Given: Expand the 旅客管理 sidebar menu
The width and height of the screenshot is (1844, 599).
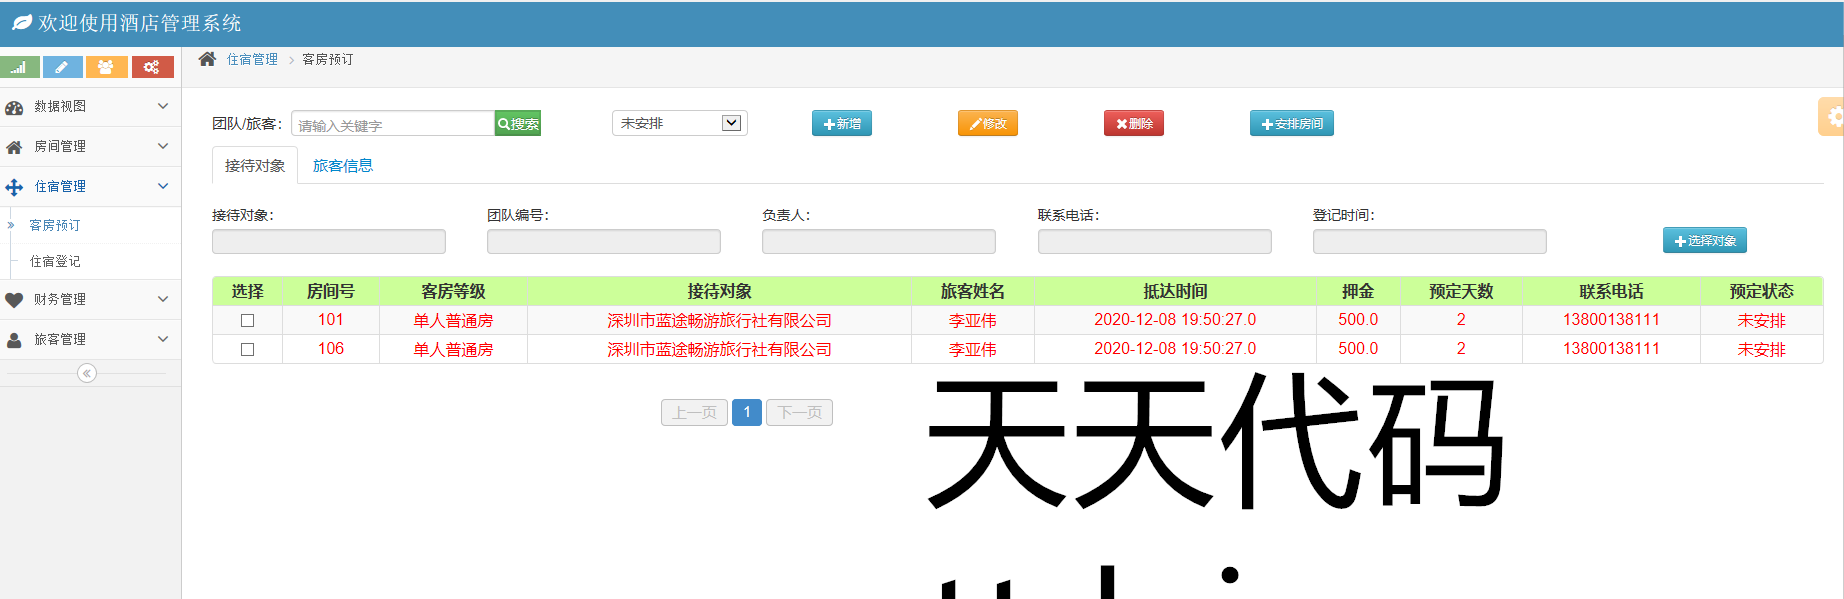Looking at the screenshot, I should [x=86, y=339].
